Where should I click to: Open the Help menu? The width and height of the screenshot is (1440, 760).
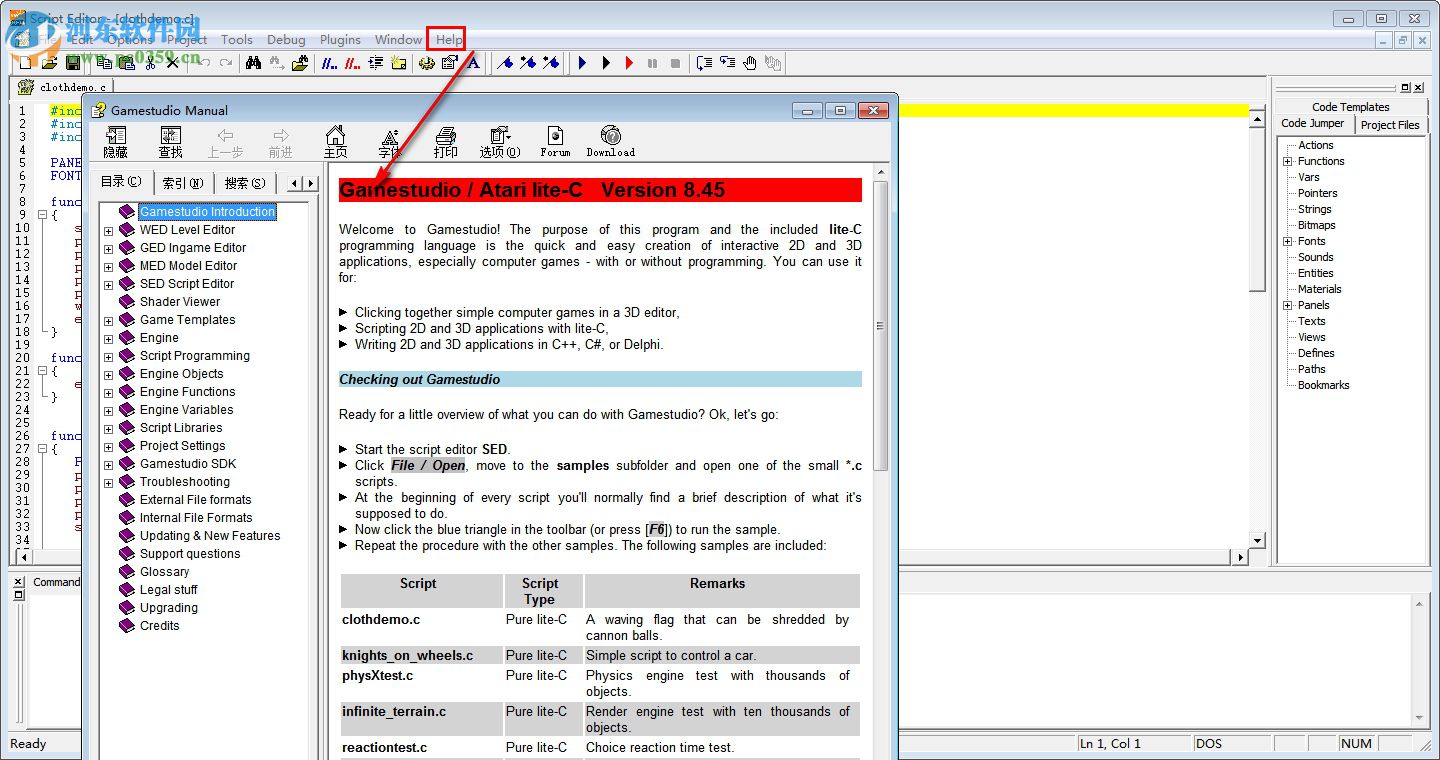click(x=449, y=39)
